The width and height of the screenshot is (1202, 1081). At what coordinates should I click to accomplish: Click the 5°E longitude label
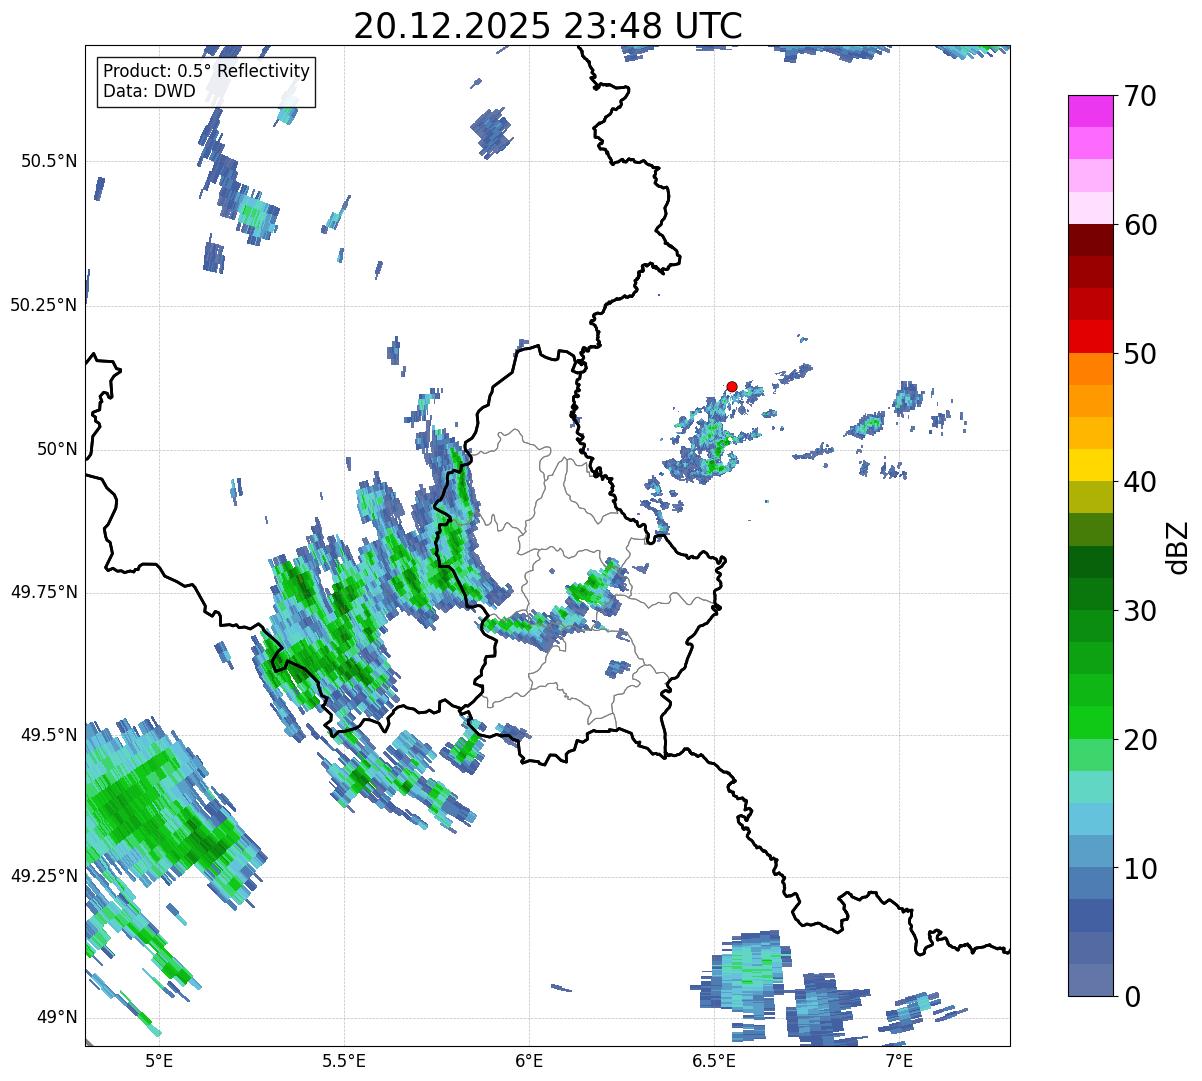pyautogui.click(x=159, y=1060)
